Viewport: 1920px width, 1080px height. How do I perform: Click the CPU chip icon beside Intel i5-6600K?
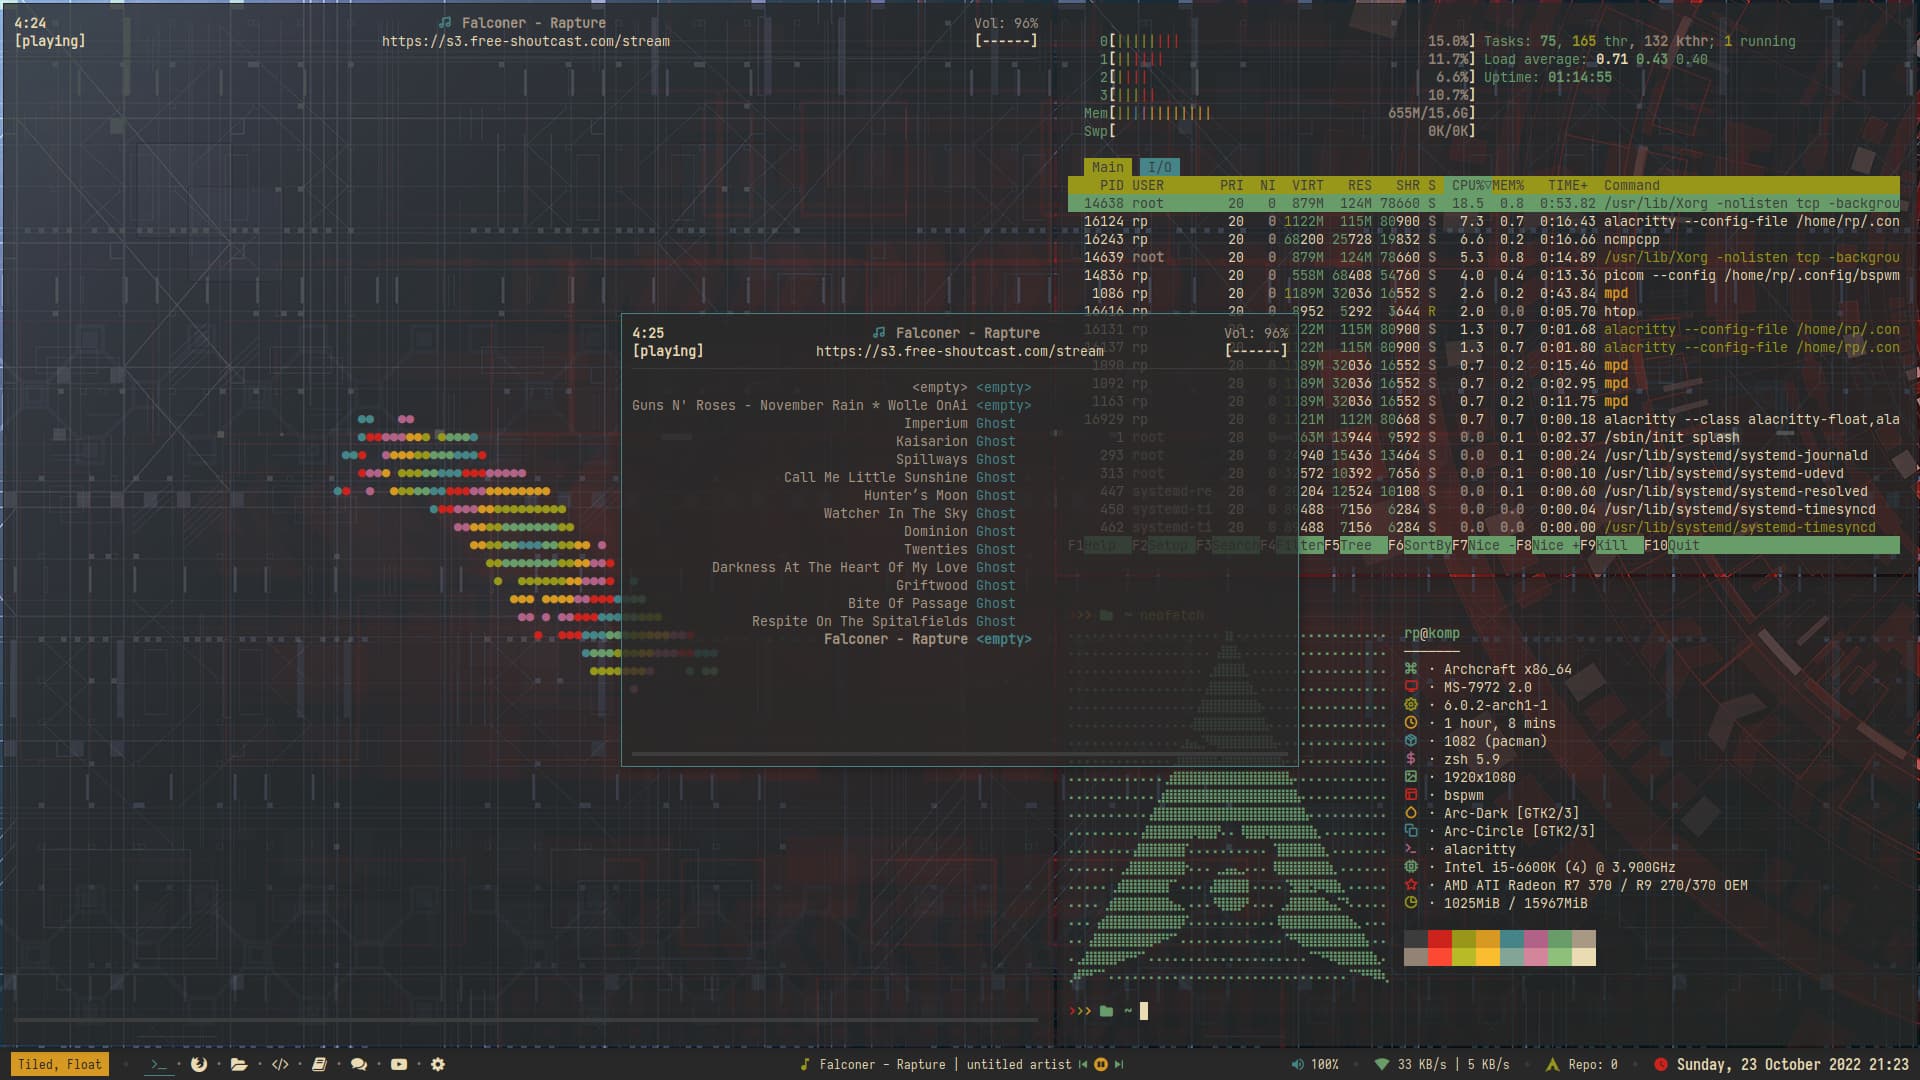pyautogui.click(x=1411, y=867)
